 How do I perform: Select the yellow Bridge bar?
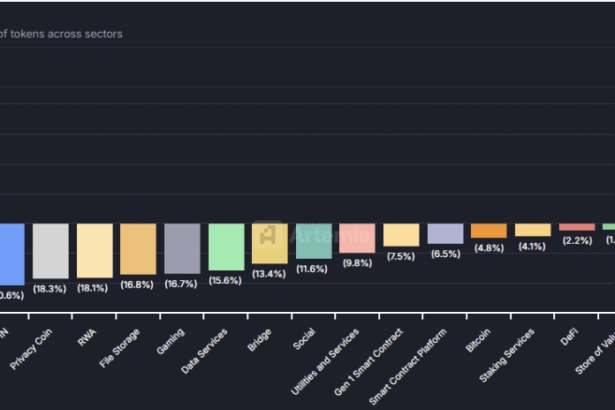pos(270,243)
